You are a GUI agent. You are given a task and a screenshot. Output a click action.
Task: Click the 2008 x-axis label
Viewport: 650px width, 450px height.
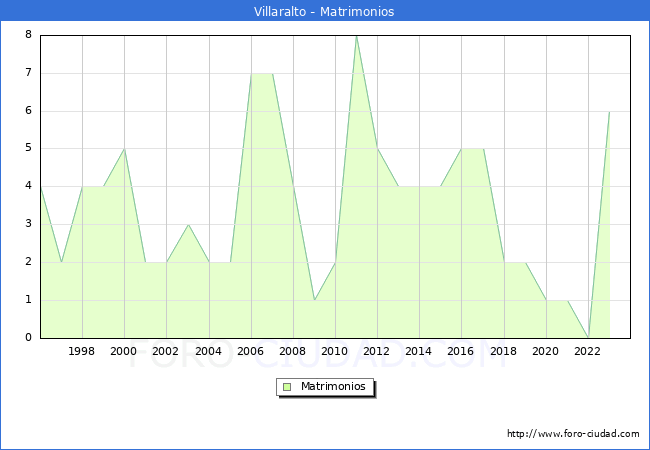(293, 351)
